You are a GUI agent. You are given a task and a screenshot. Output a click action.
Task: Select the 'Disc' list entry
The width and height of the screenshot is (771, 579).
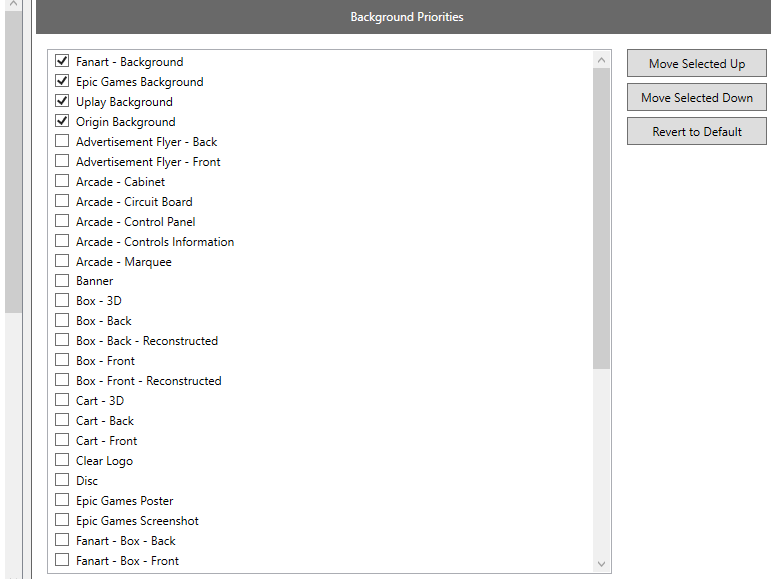[x=87, y=481]
